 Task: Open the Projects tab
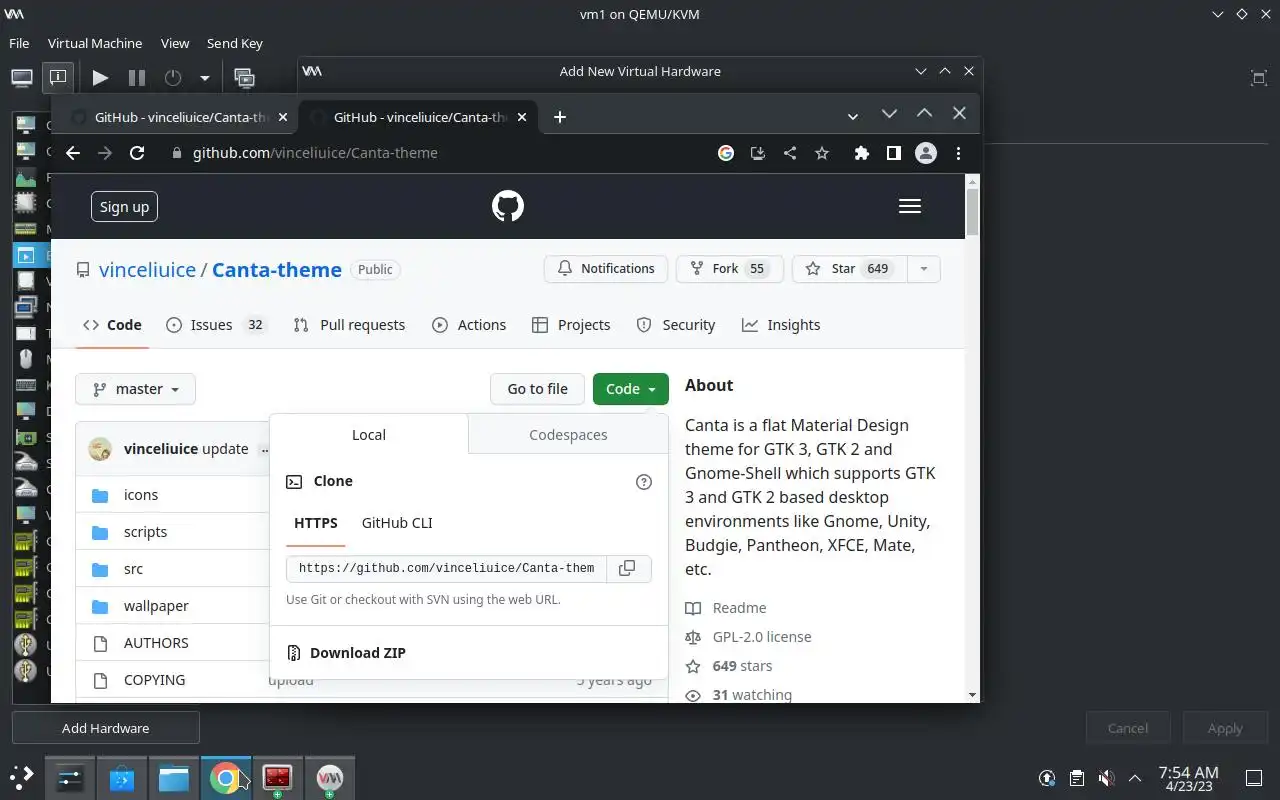(571, 325)
